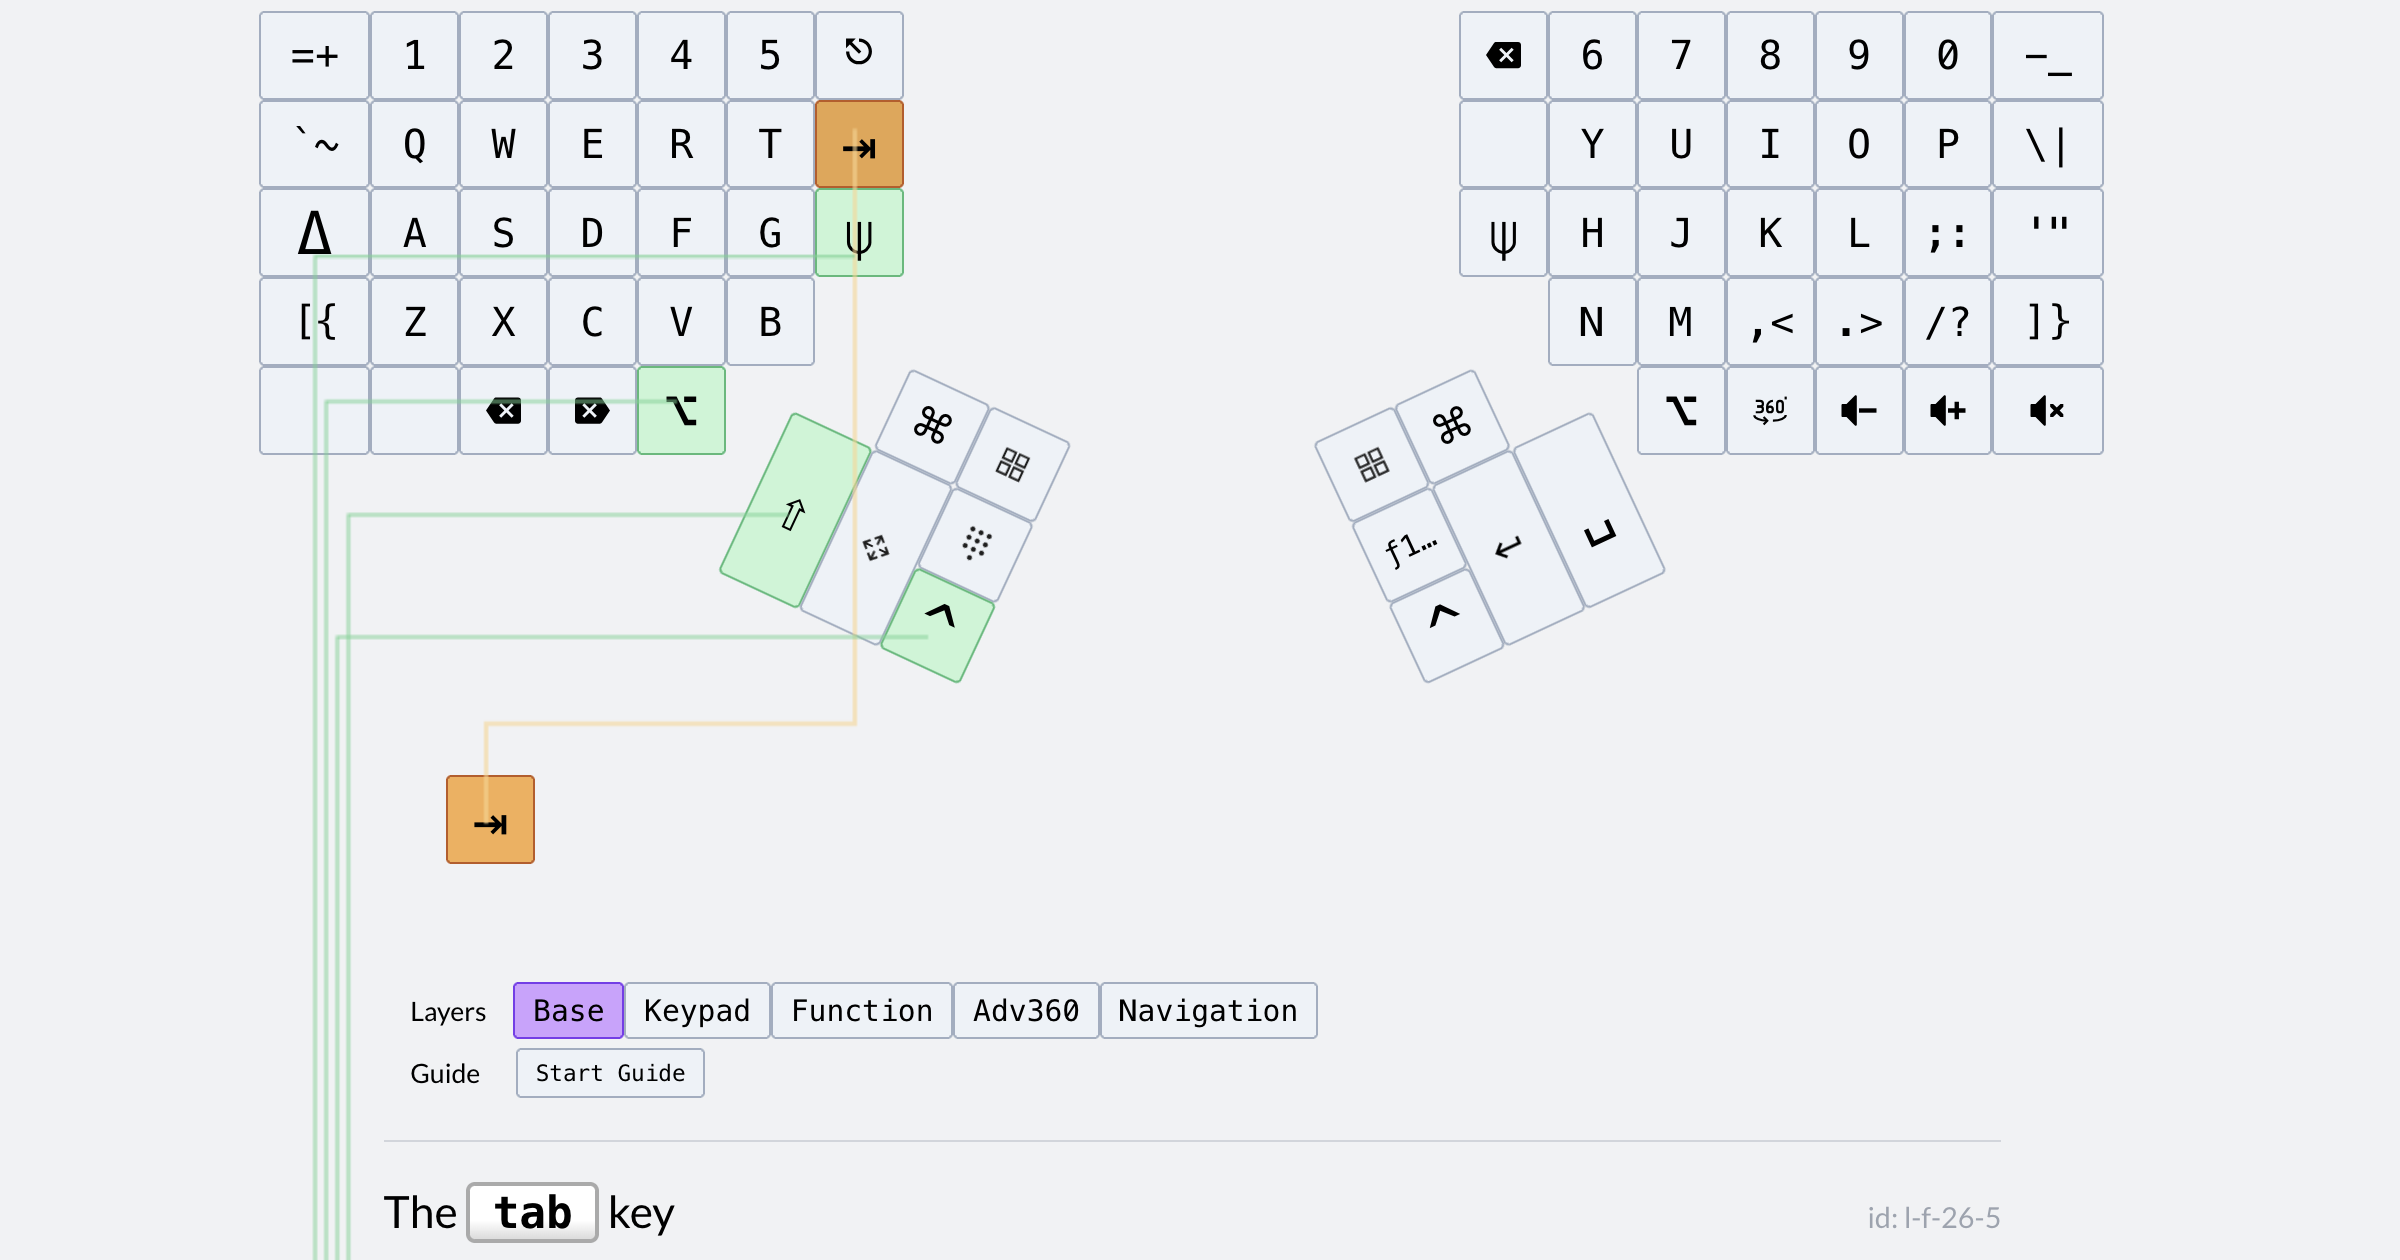This screenshot has width=2400, height=1260.
Task: Click the highlighted orange tab key
Action: click(x=859, y=144)
